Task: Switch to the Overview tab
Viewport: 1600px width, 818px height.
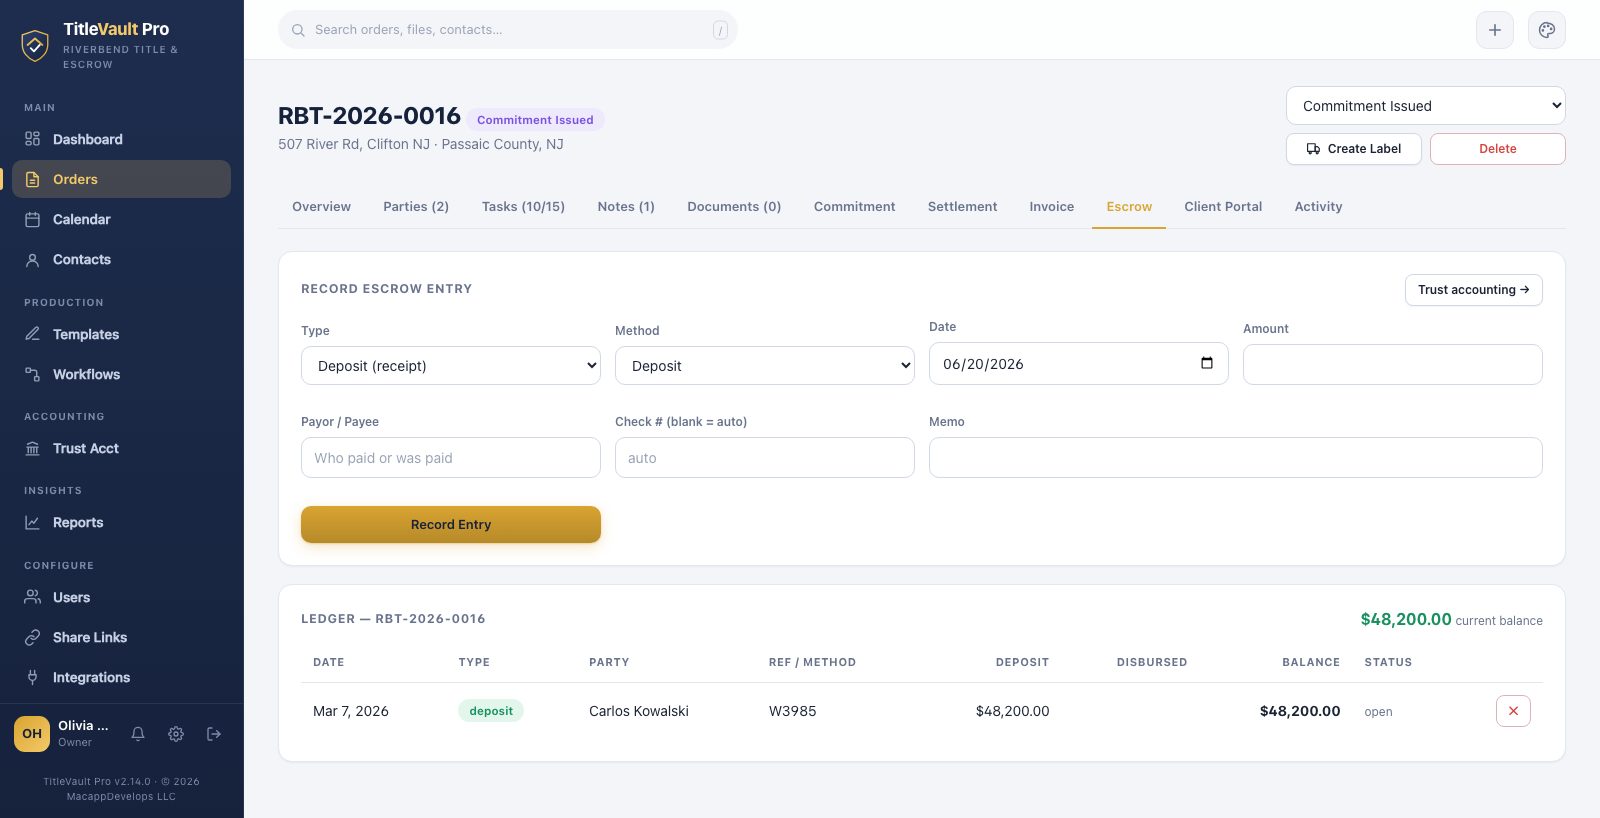Action: point(321,207)
